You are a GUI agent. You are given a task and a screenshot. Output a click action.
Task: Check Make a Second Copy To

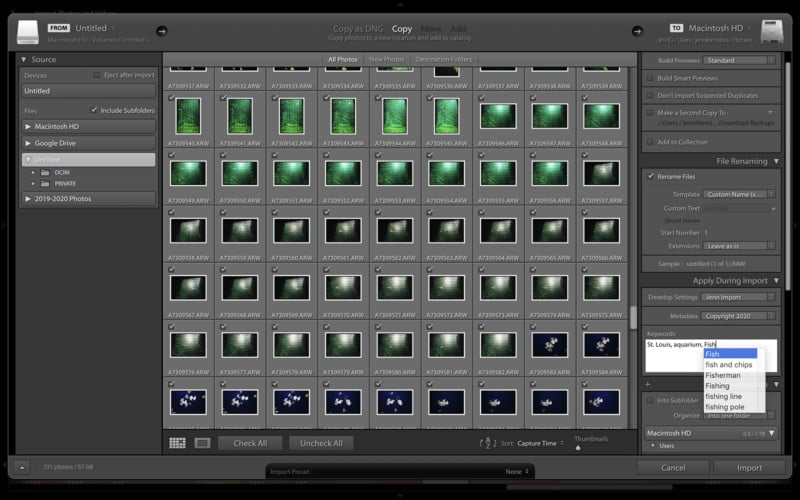tap(649, 113)
